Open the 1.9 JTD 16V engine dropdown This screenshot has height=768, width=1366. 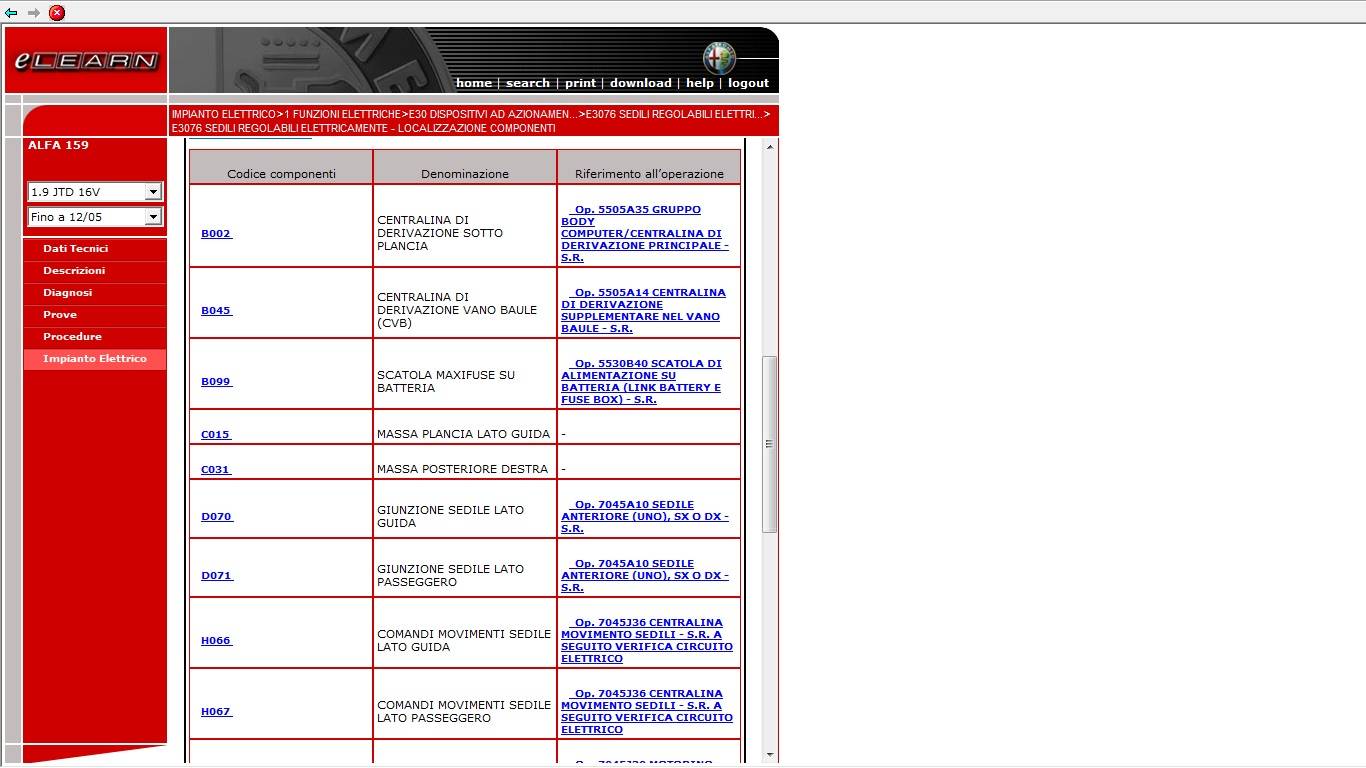click(95, 191)
